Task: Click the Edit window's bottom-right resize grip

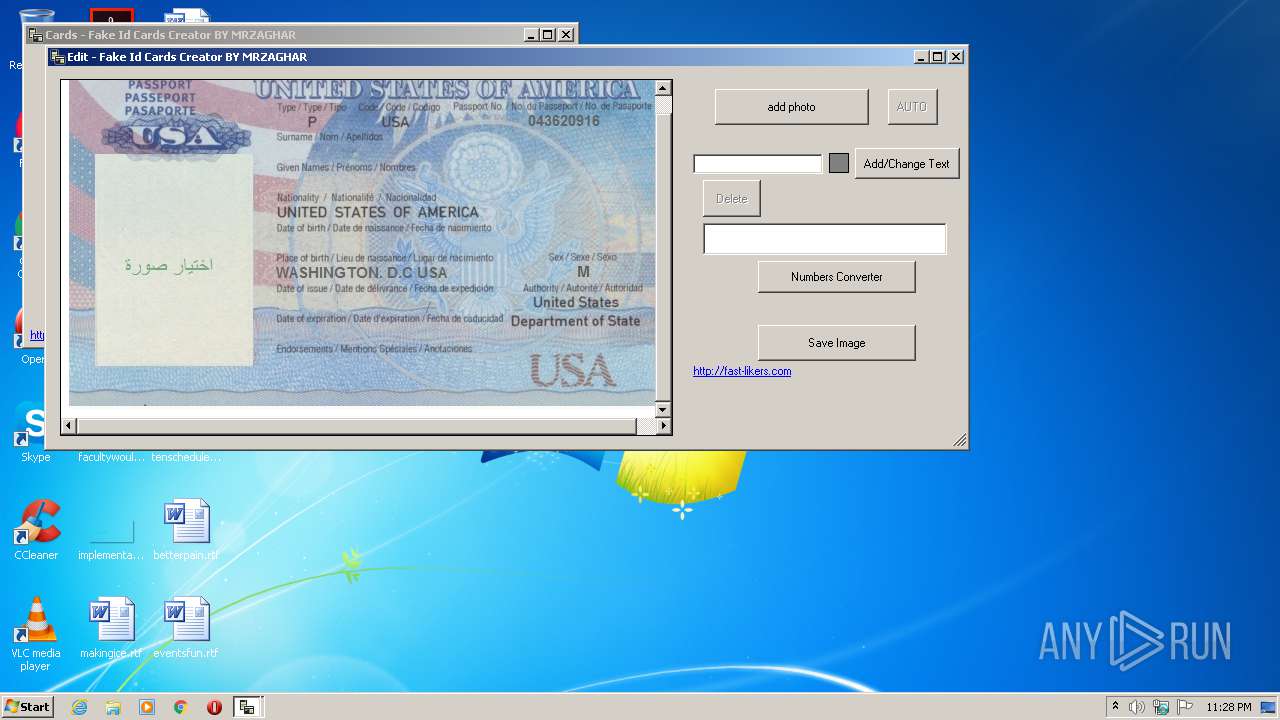Action: pos(959,440)
